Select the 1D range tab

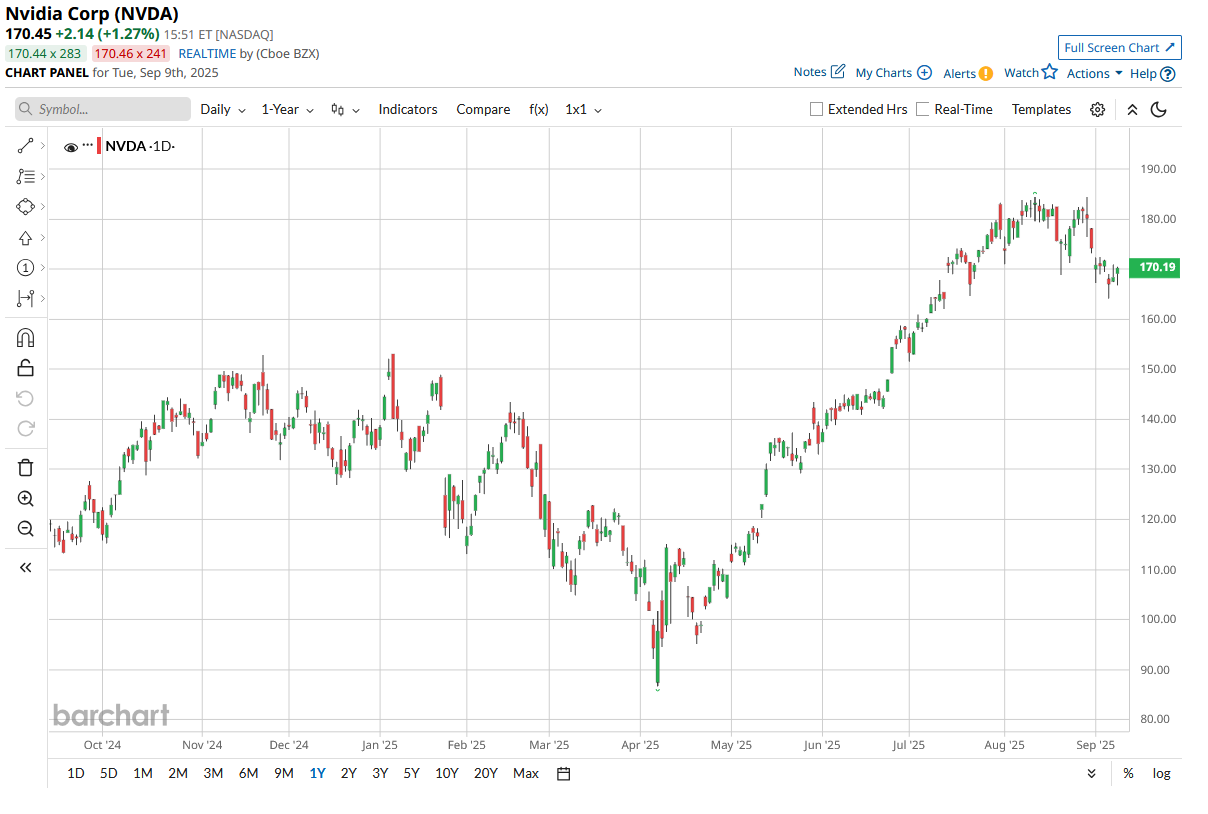pyautogui.click(x=76, y=773)
